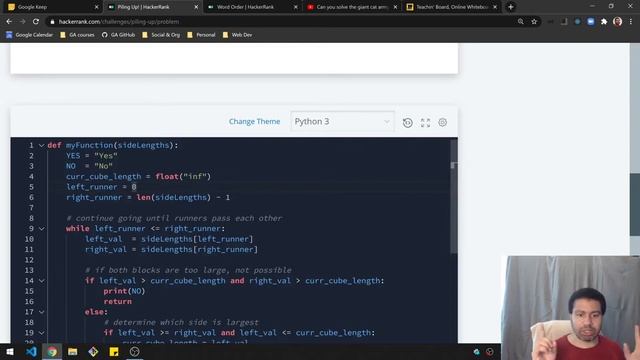Open Sticky Notes from the taskbar
The height and width of the screenshot is (360, 640).
click(x=114, y=352)
